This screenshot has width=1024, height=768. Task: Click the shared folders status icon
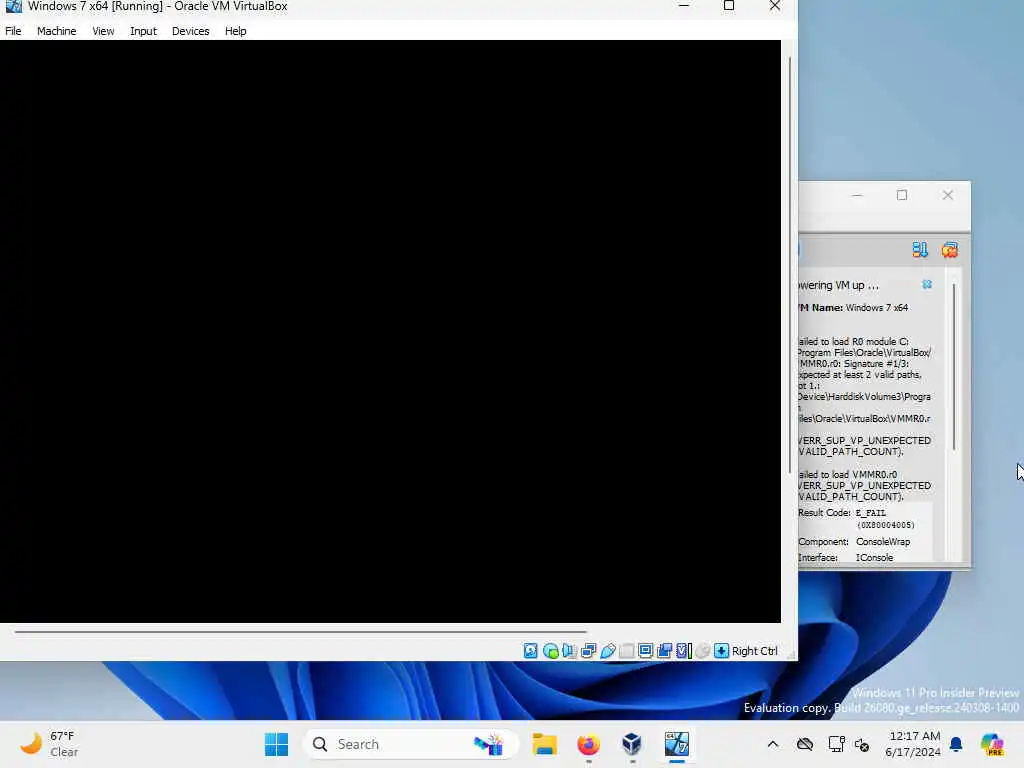[x=626, y=650]
